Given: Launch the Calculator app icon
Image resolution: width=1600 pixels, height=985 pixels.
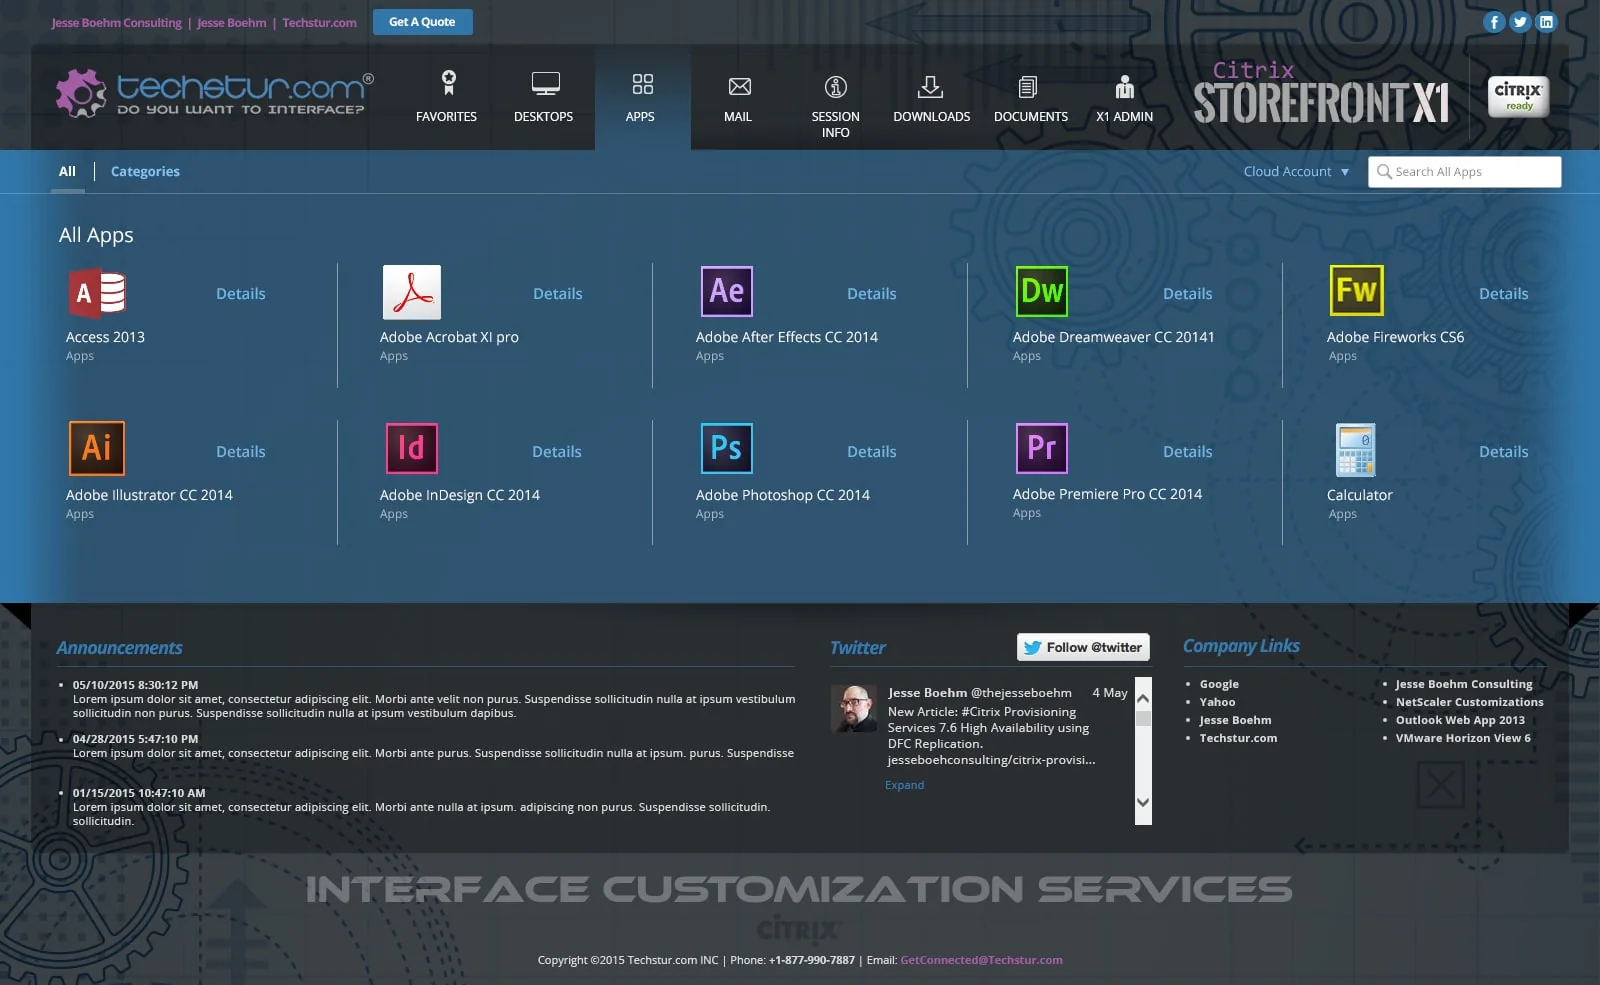Looking at the screenshot, I should tap(1356, 449).
